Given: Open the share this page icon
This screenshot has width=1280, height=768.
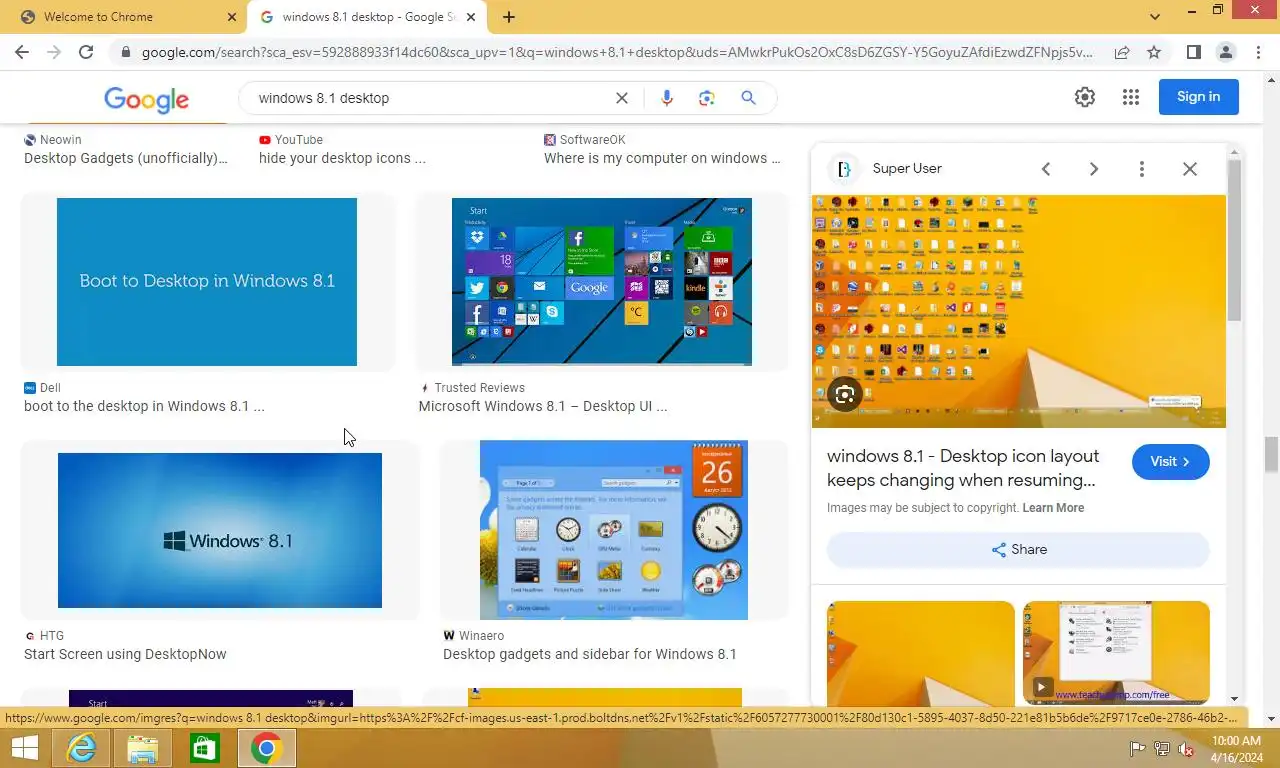Looking at the screenshot, I should (x=1122, y=52).
